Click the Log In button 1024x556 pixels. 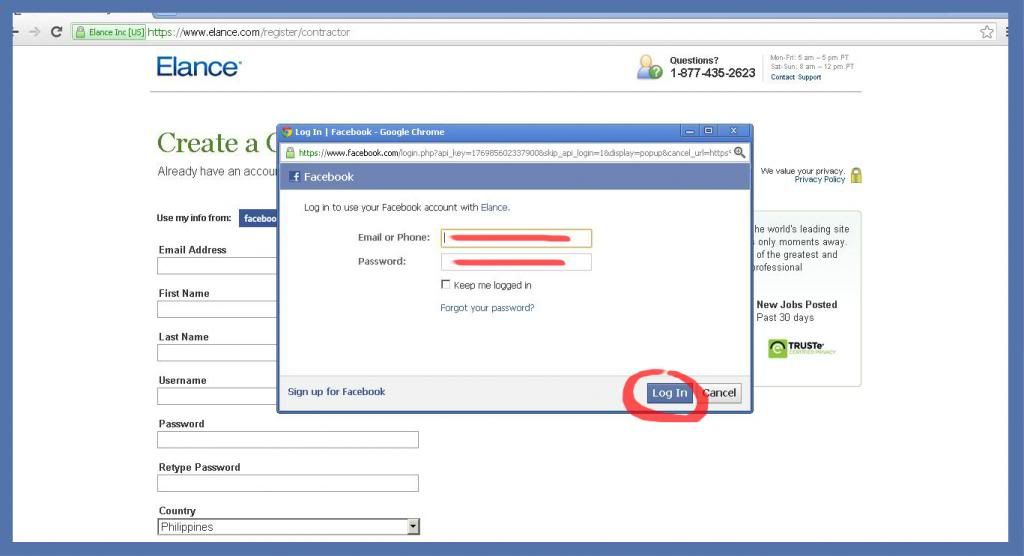point(669,393)
